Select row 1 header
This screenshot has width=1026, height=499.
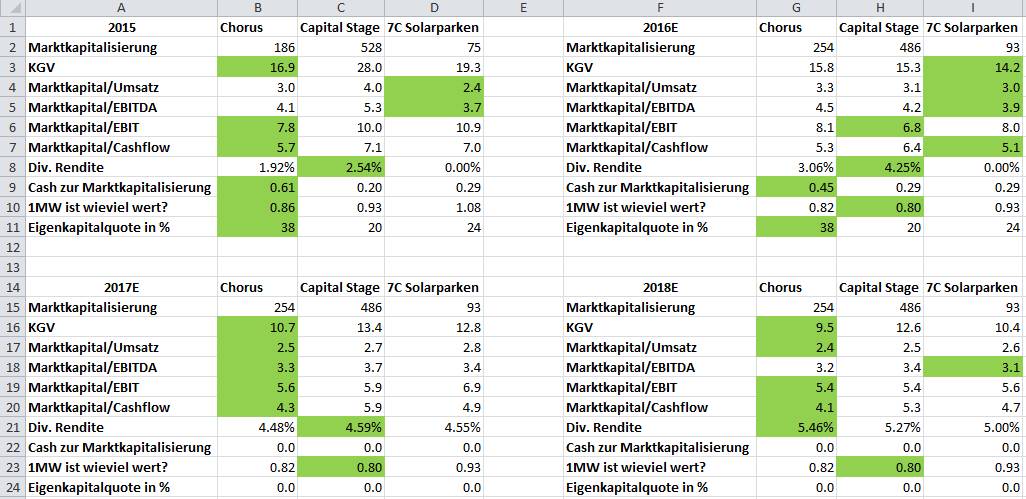tap(12, 27)
